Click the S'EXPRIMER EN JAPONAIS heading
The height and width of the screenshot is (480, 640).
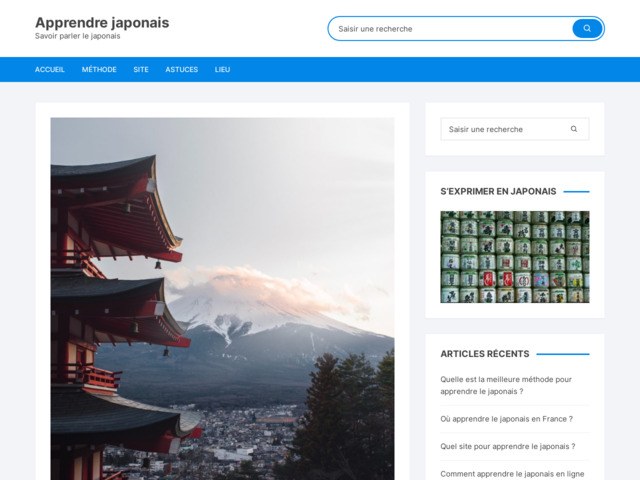point(498,191)
